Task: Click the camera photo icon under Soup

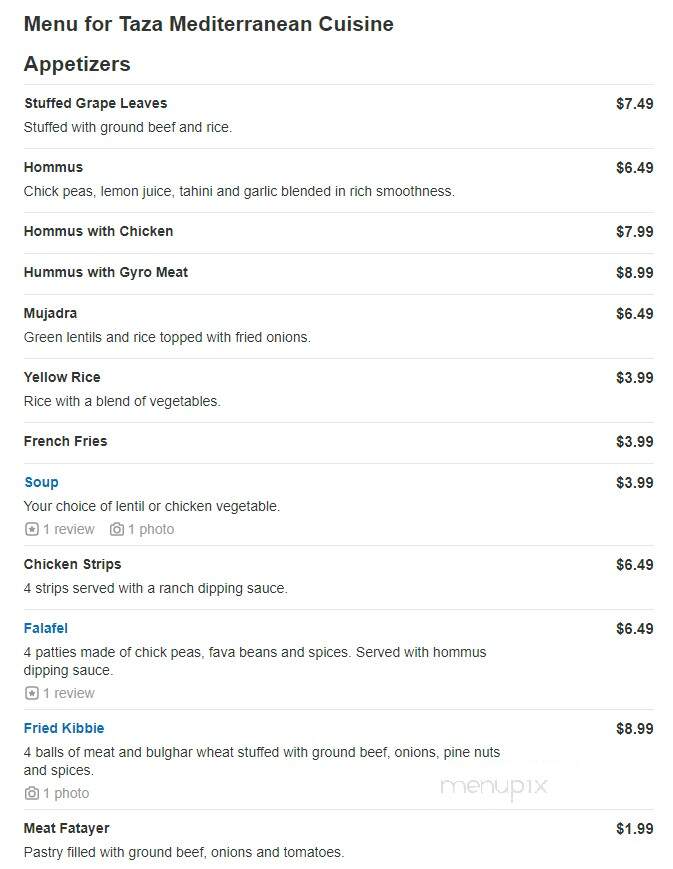Action: click(116, 529)
